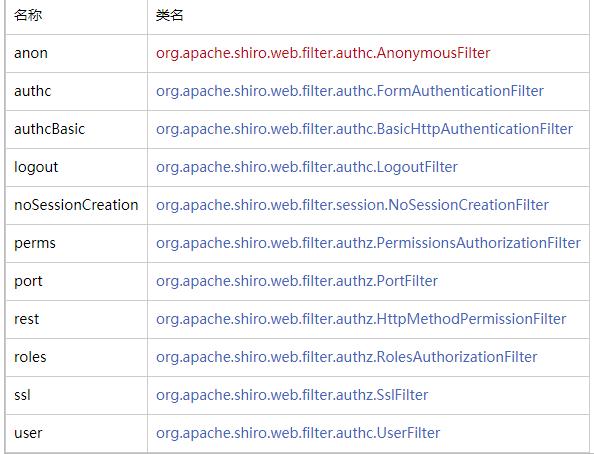Select the 'authcBasic' name cell
594x454 pixels.
coord(77,129)
